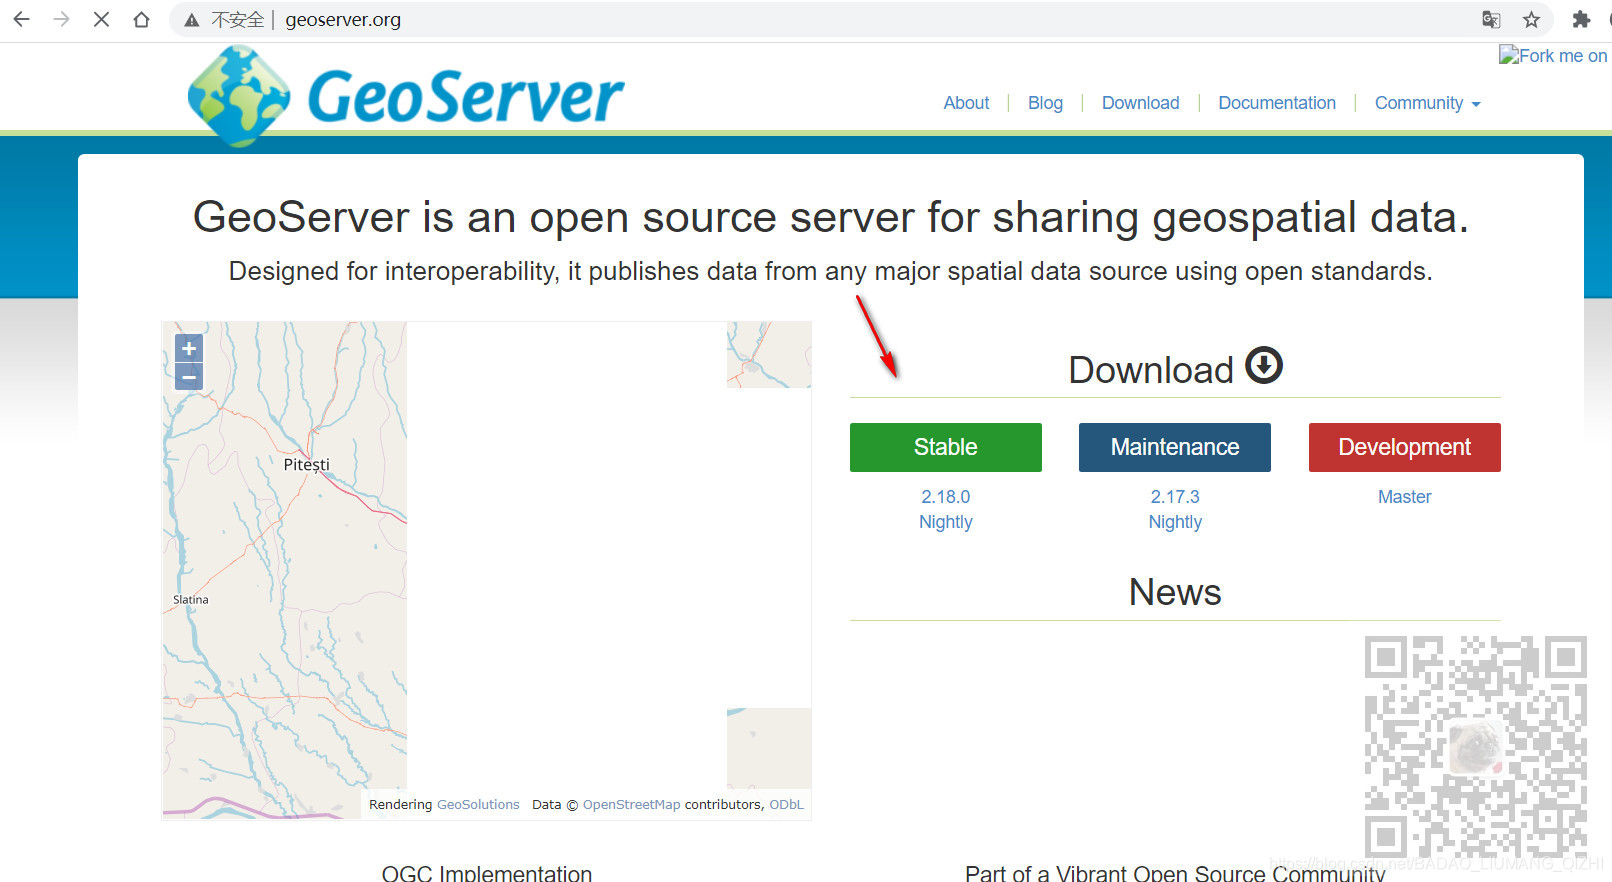Click the News section heading

coord(1175,592)
